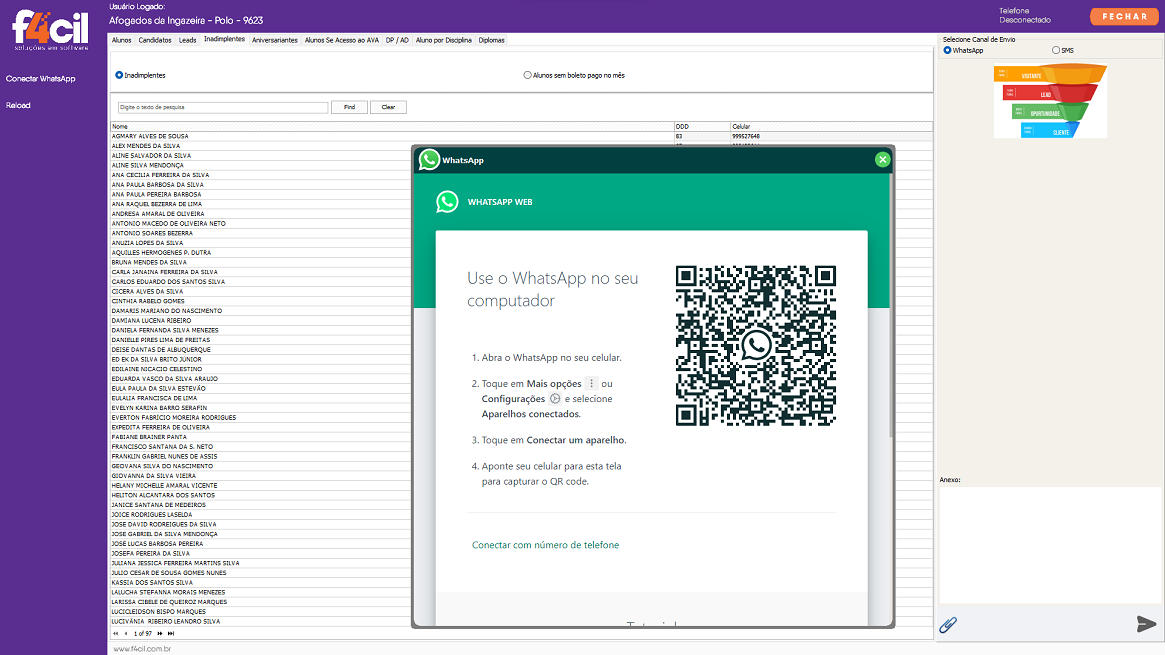Switch to the Aniversariantes tab
Image resolution: width=1165 pixels, height=655 pixels.
pos(274,40)
